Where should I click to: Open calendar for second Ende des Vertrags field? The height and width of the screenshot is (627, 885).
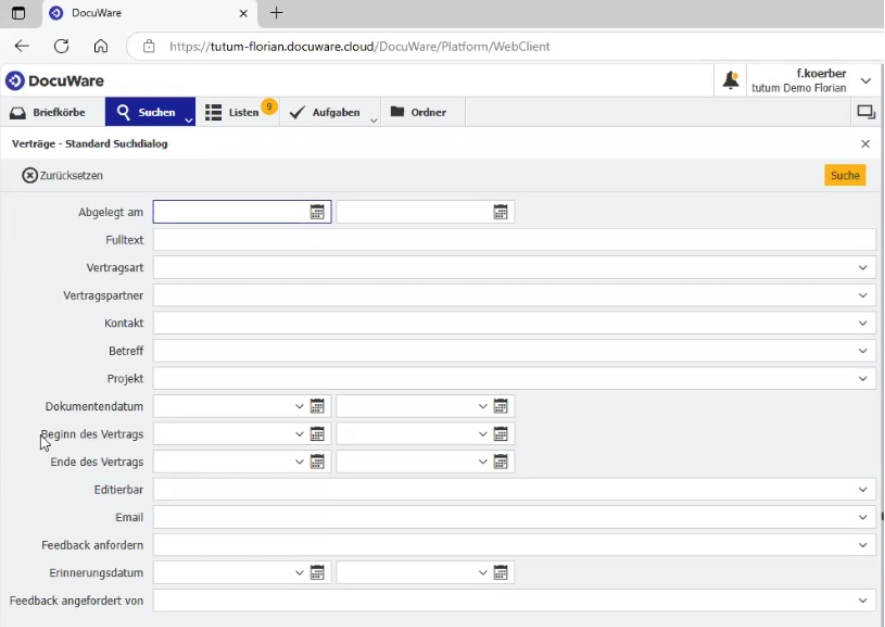[x=501, y=462]
